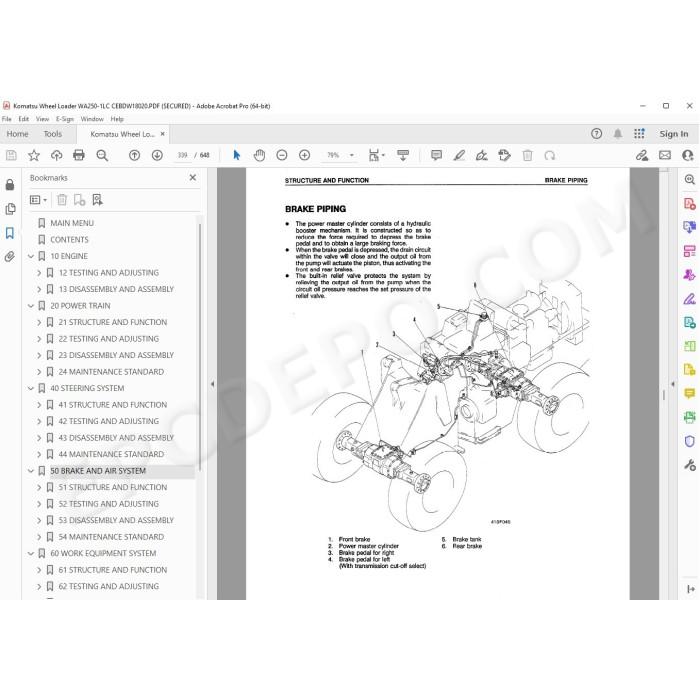Open the zoom percentage dropdown
700x700 pixels.
pos(352,155)
